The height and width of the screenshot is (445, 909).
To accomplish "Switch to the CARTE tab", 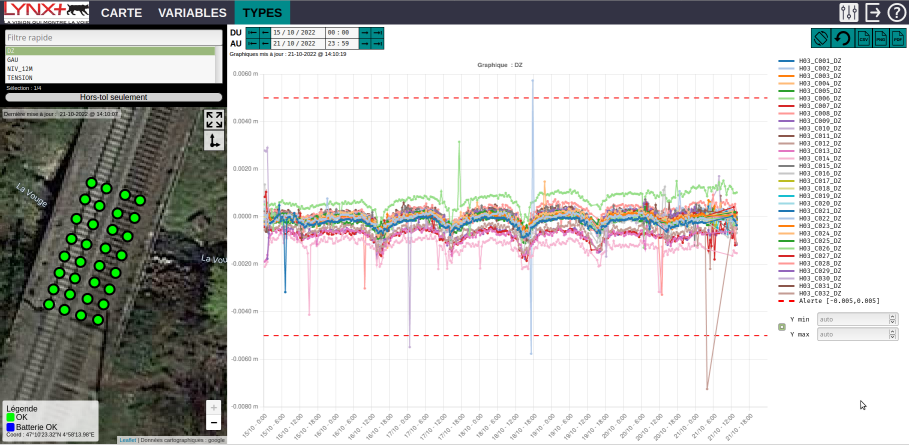I will pos(121,13).
